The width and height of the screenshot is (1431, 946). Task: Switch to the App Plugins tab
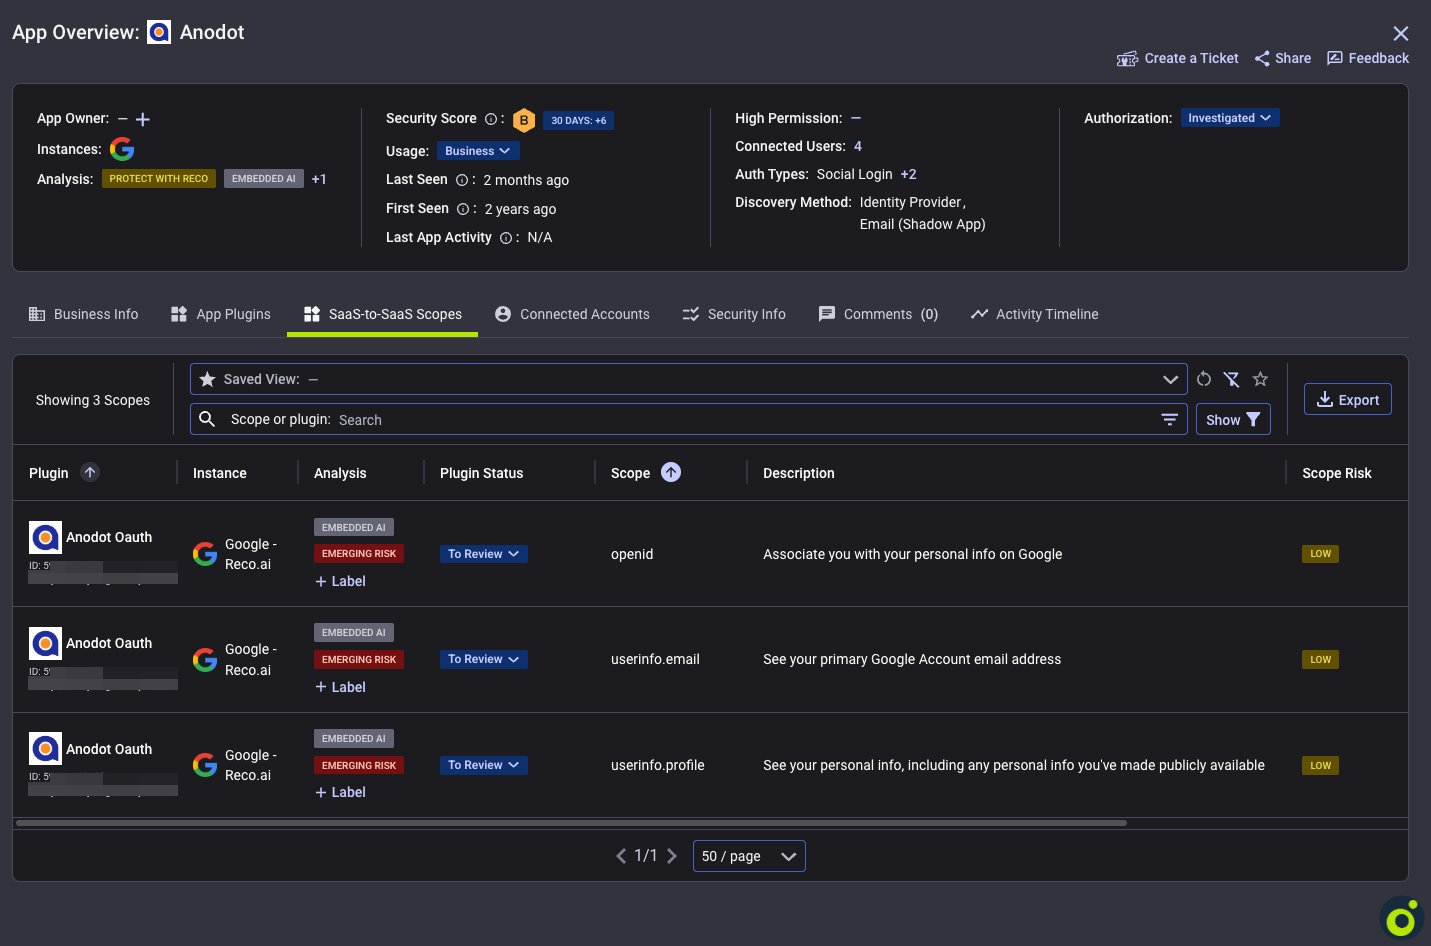(221, 314)
